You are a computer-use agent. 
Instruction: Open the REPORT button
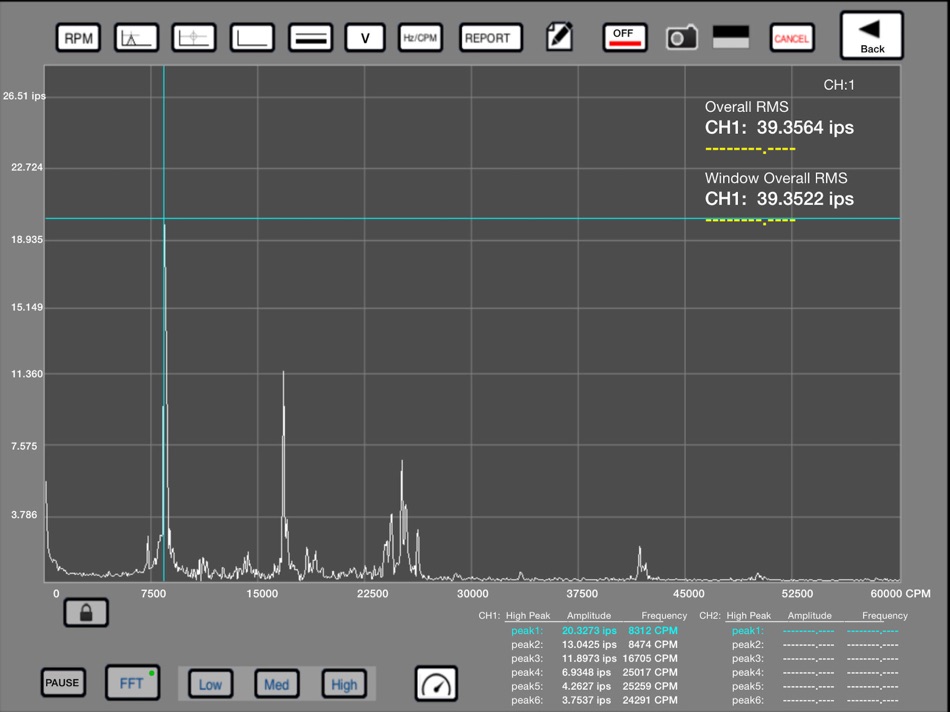click(x=491, y=38)
